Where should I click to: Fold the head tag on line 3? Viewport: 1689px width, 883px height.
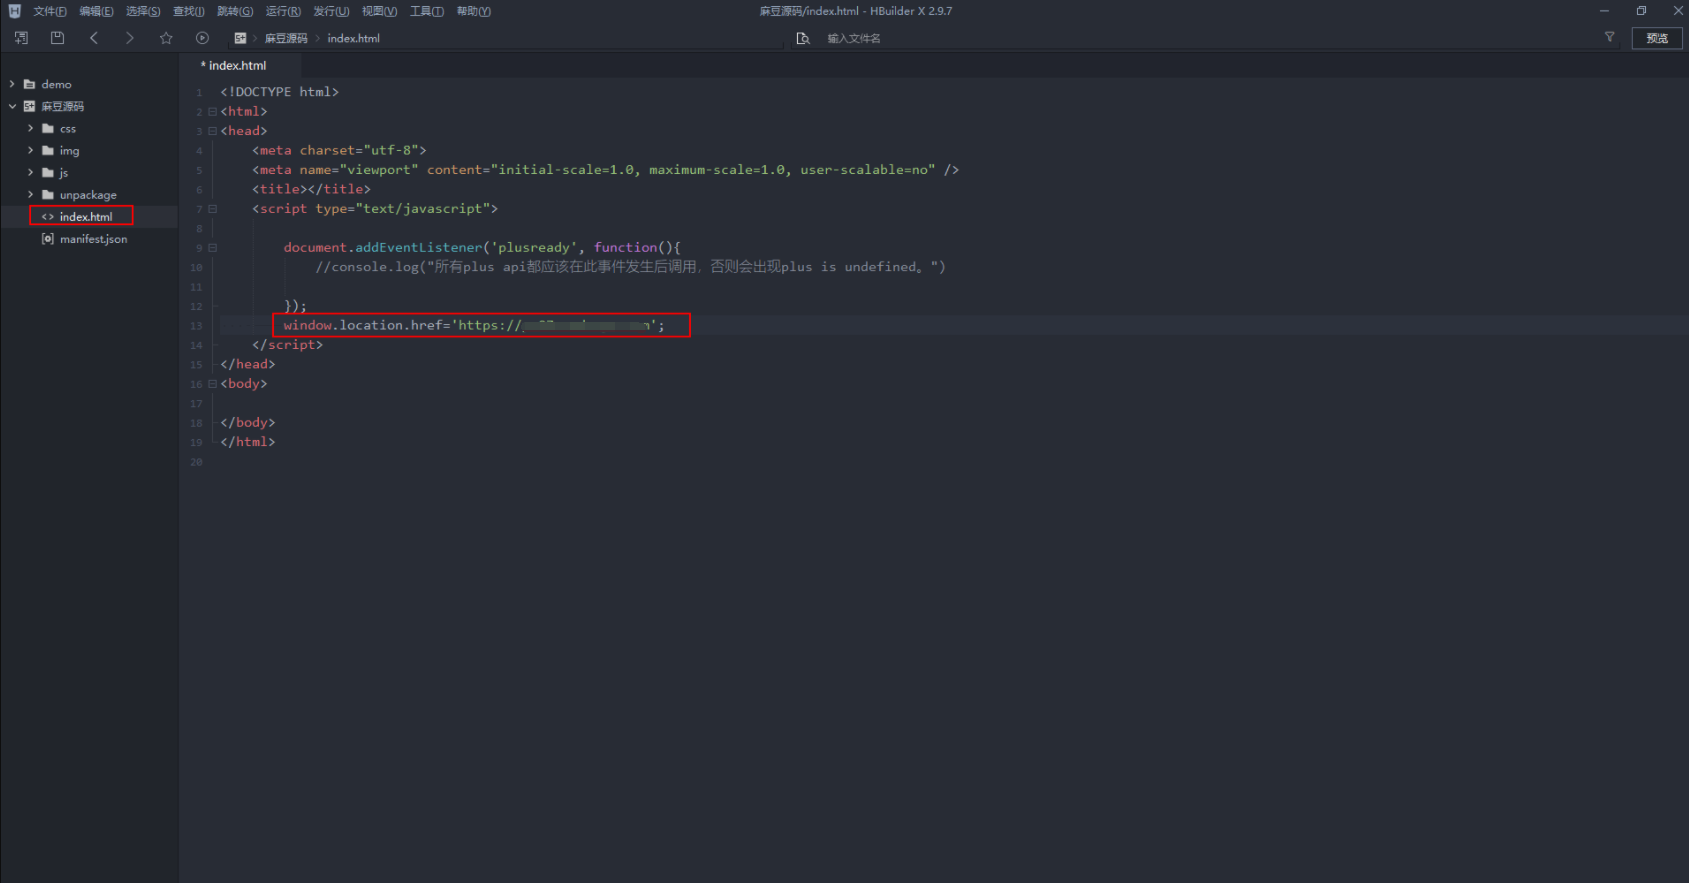click(212, 131)
